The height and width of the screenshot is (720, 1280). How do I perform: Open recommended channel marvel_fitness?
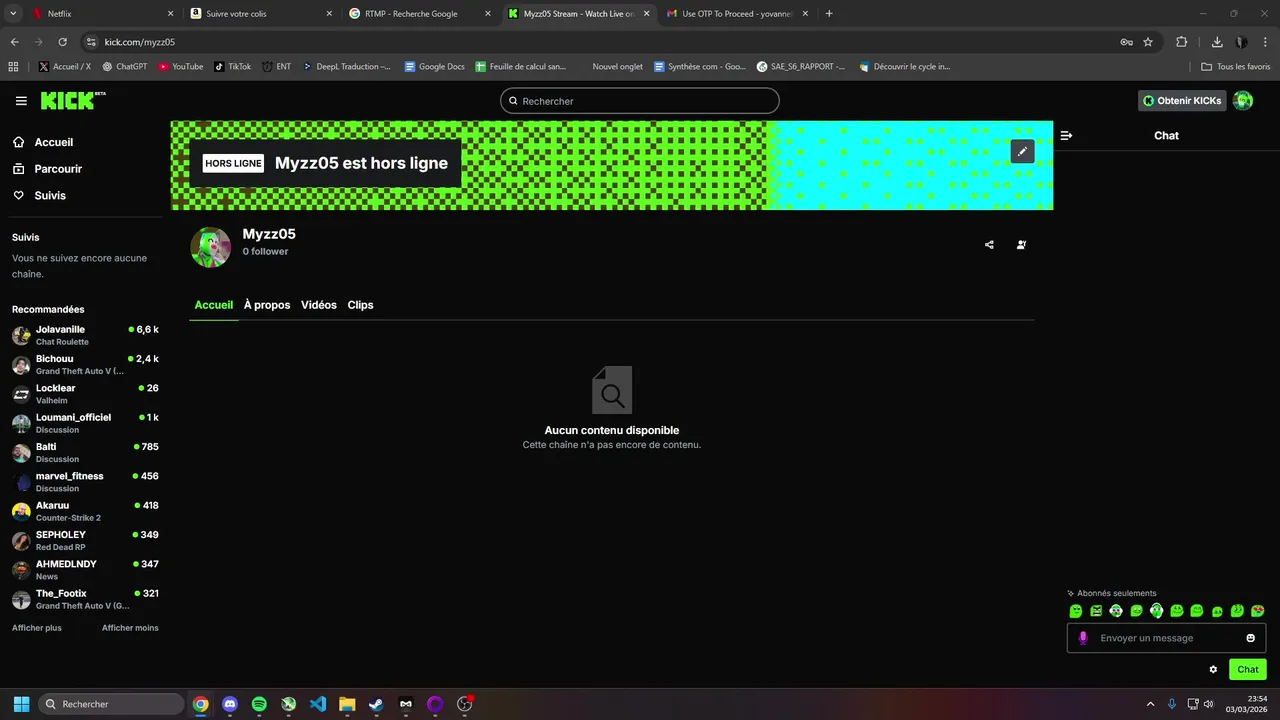point(85,481)
